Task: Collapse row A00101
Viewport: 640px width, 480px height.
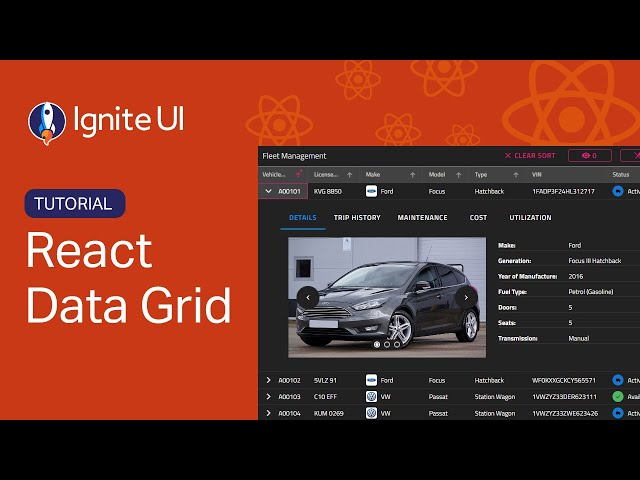Action: [x=268, y=191]
